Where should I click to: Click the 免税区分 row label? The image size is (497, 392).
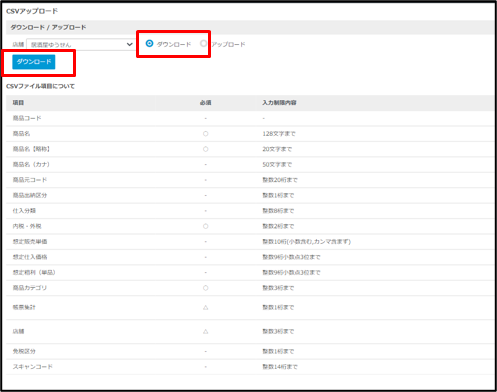click(24, 351)
